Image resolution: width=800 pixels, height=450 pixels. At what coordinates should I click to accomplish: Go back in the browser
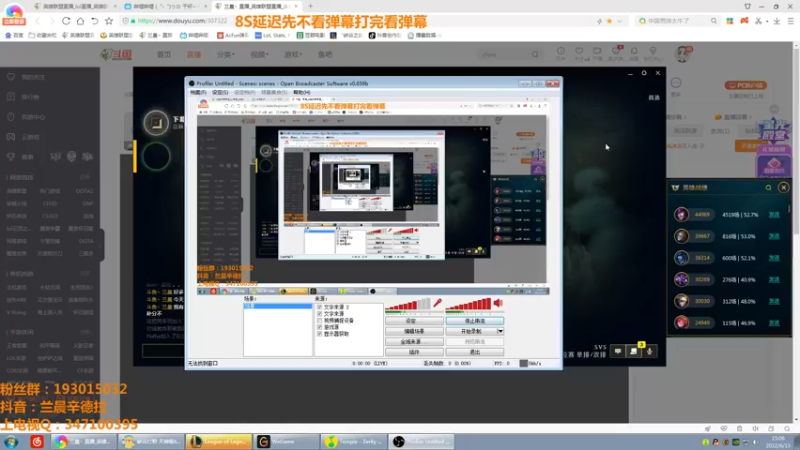[37, 21]
